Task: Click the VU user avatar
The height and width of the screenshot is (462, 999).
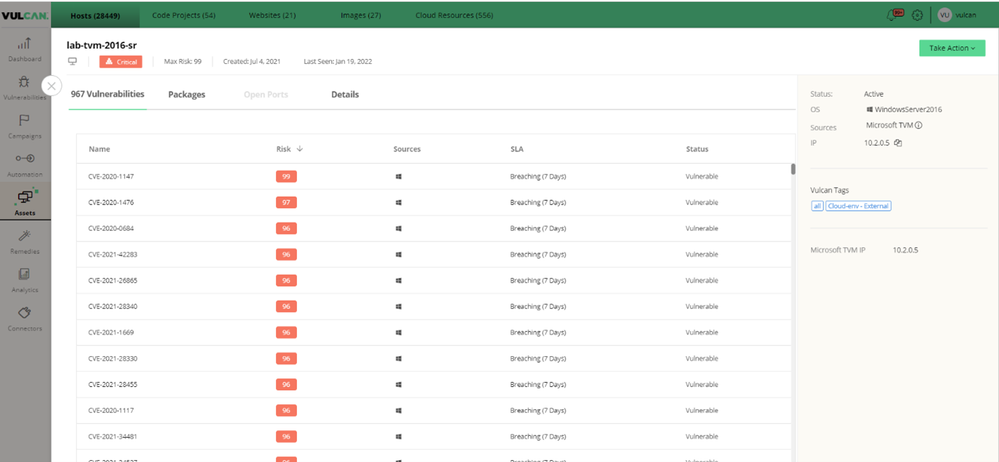Action: coord(945,15)
